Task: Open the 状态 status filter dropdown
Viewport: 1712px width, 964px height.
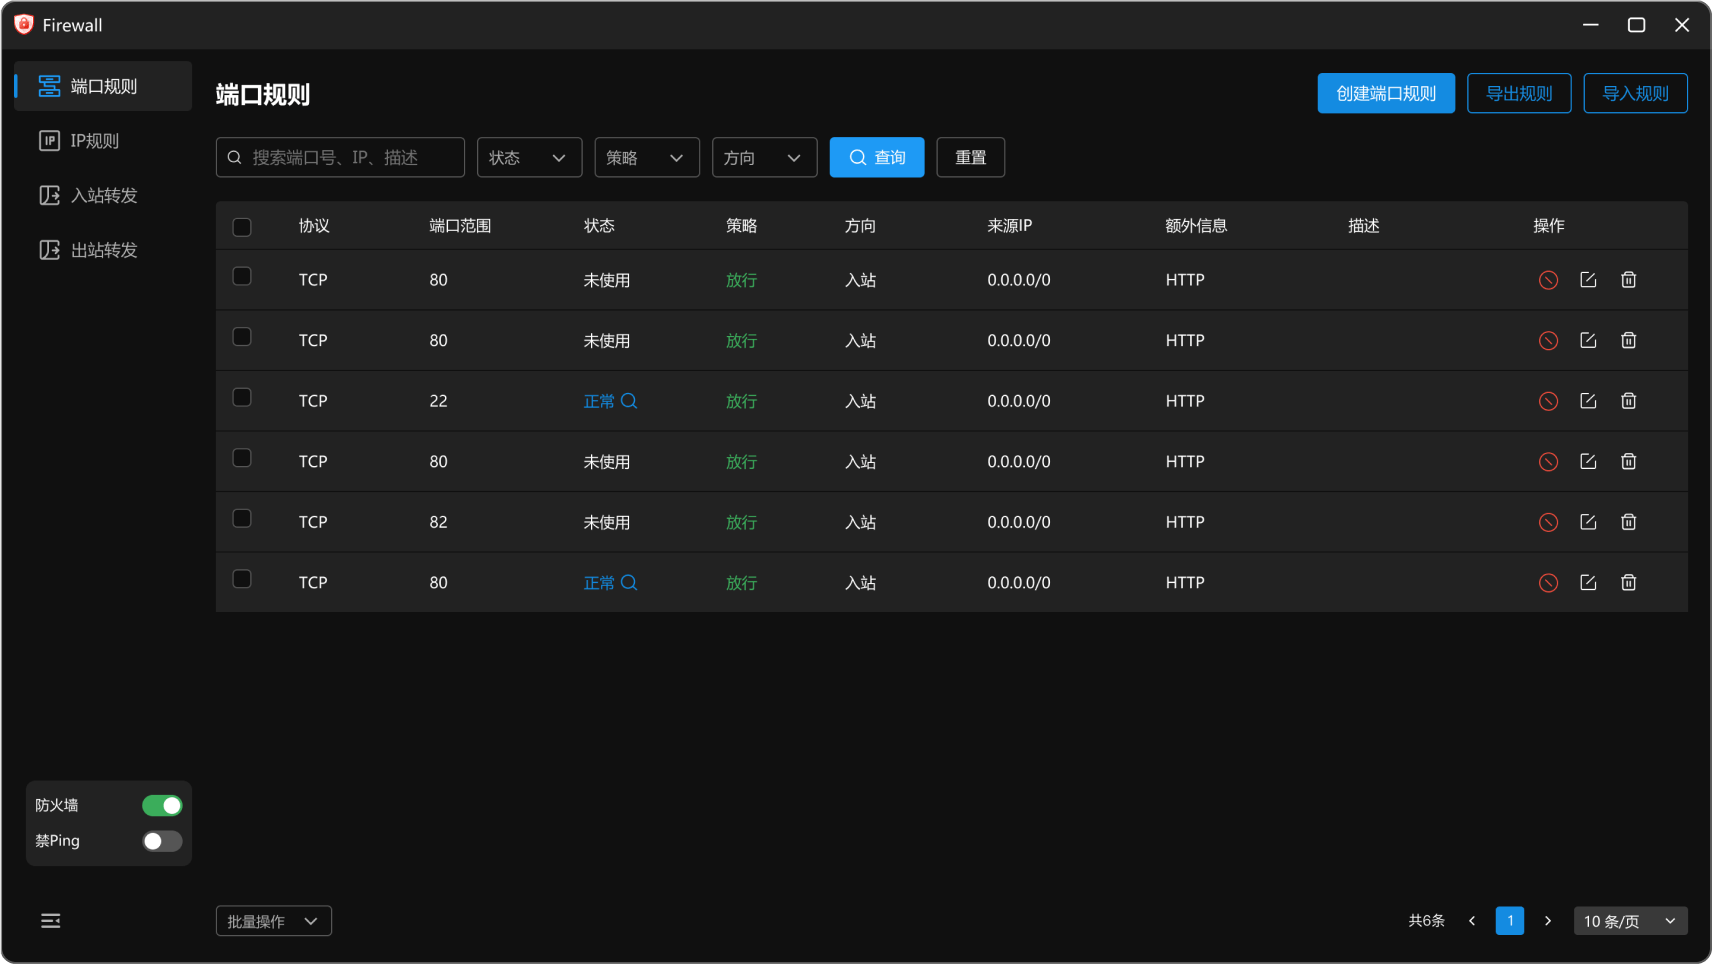Action: (x=529, y=158)
